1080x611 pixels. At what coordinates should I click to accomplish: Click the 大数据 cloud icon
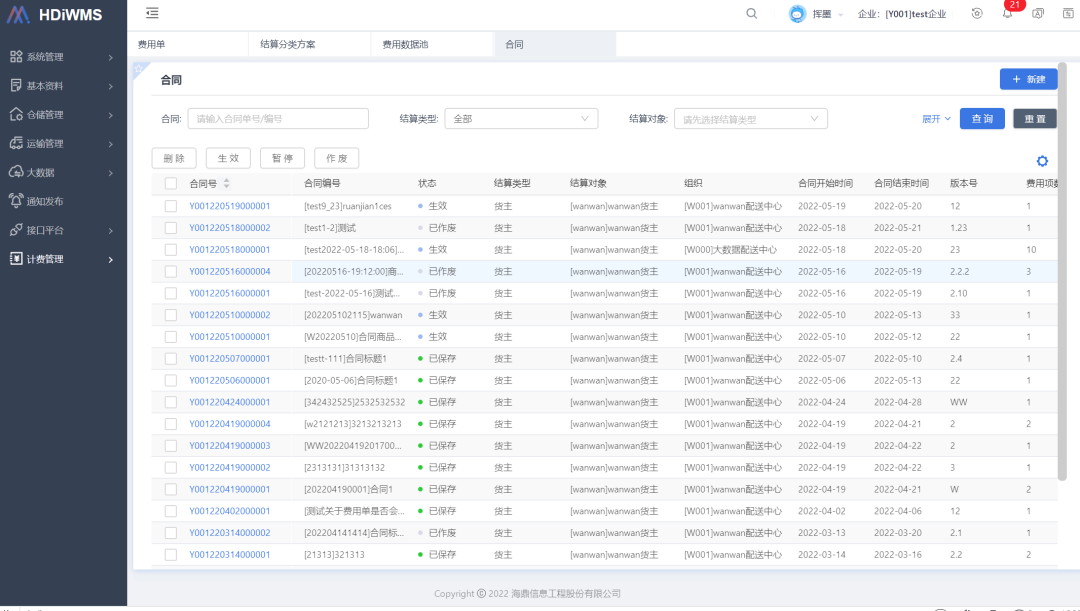pyautogui.click(x=16, y=172)
